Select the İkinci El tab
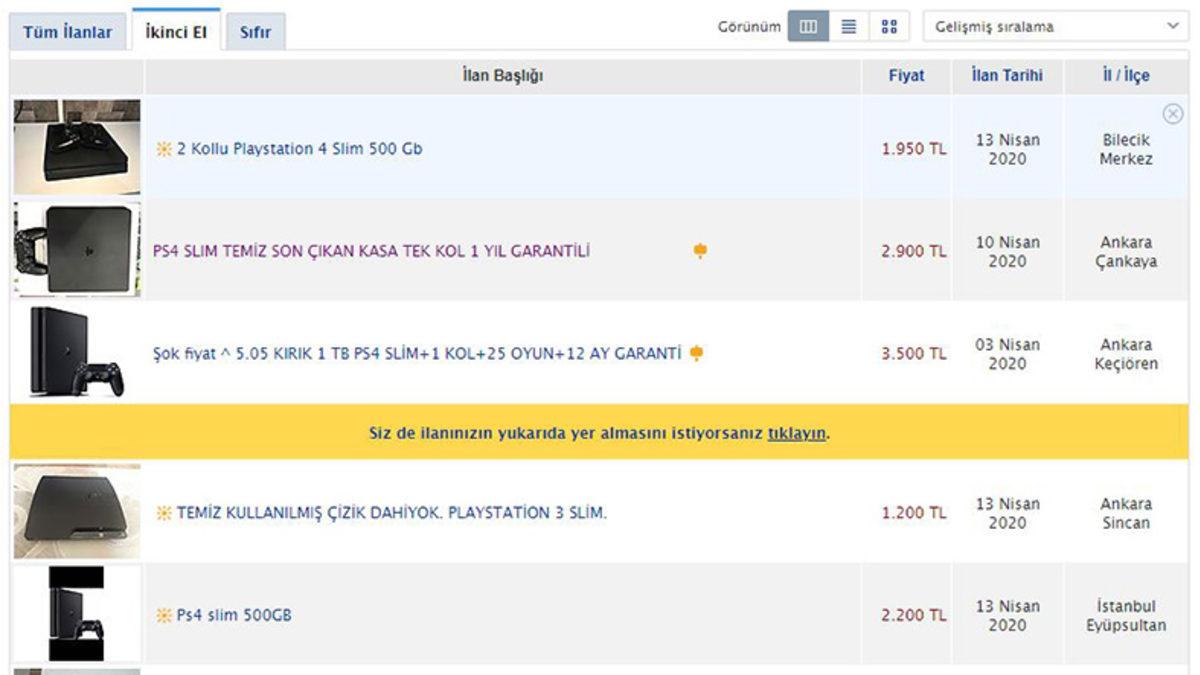Viewport: 1200px width, 675px height. (176, 32)
